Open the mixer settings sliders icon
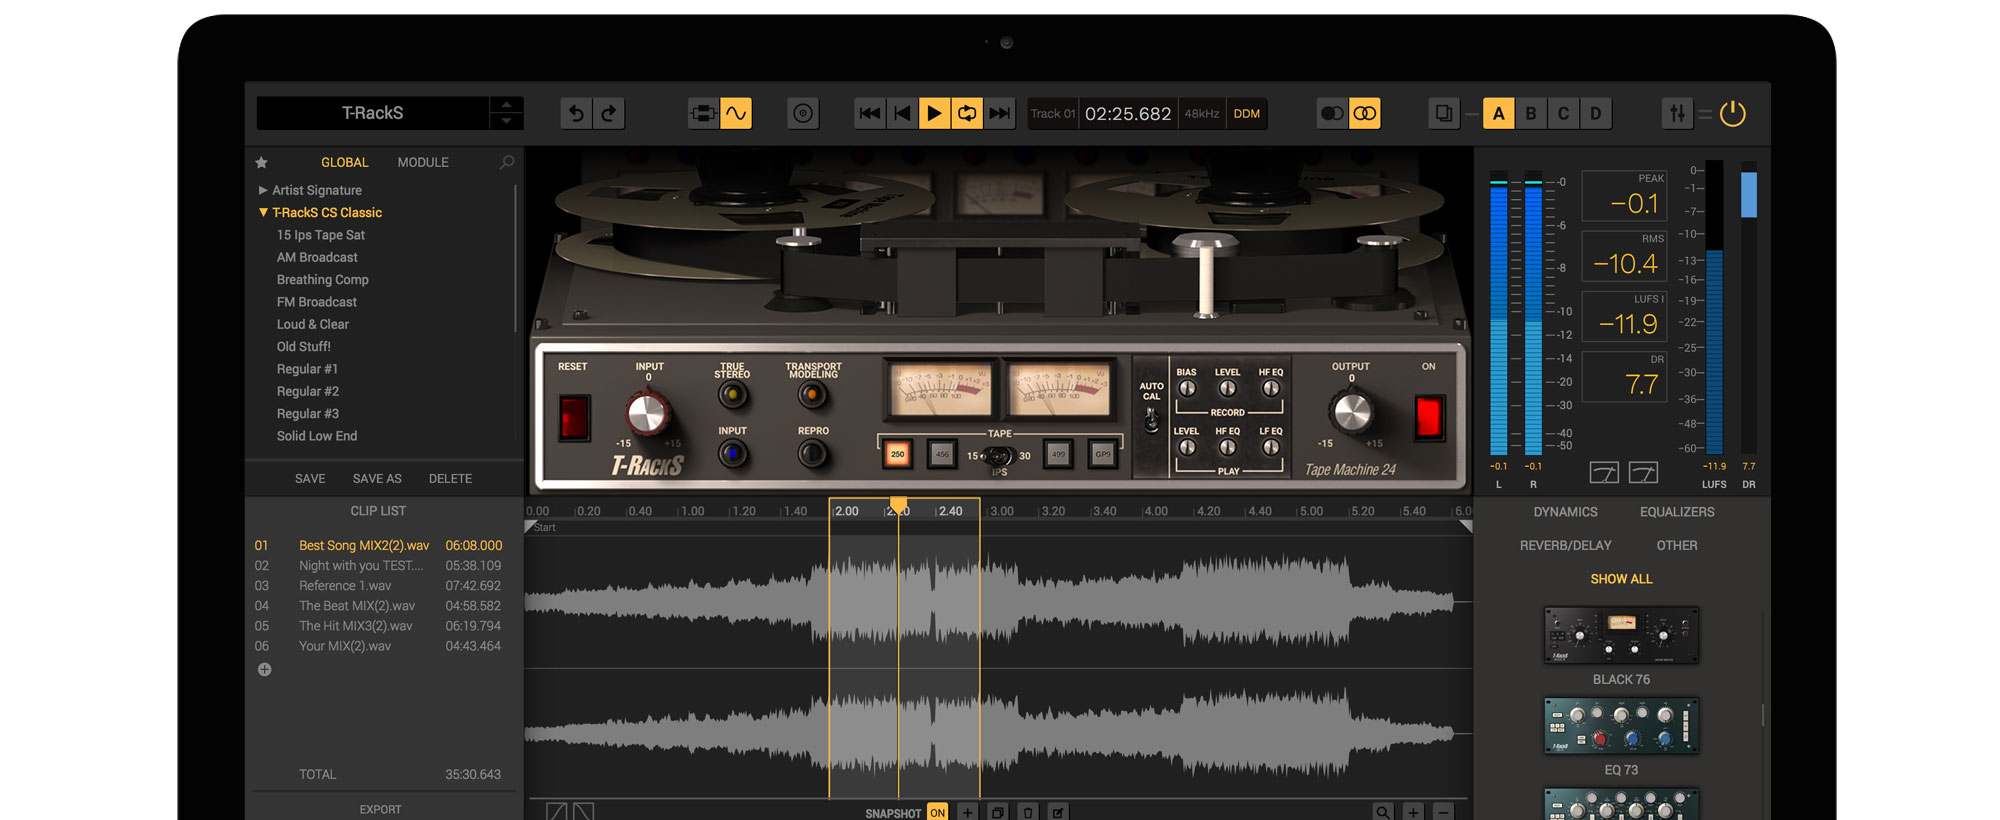The image size is (2000, 820). pos(1677,114)
